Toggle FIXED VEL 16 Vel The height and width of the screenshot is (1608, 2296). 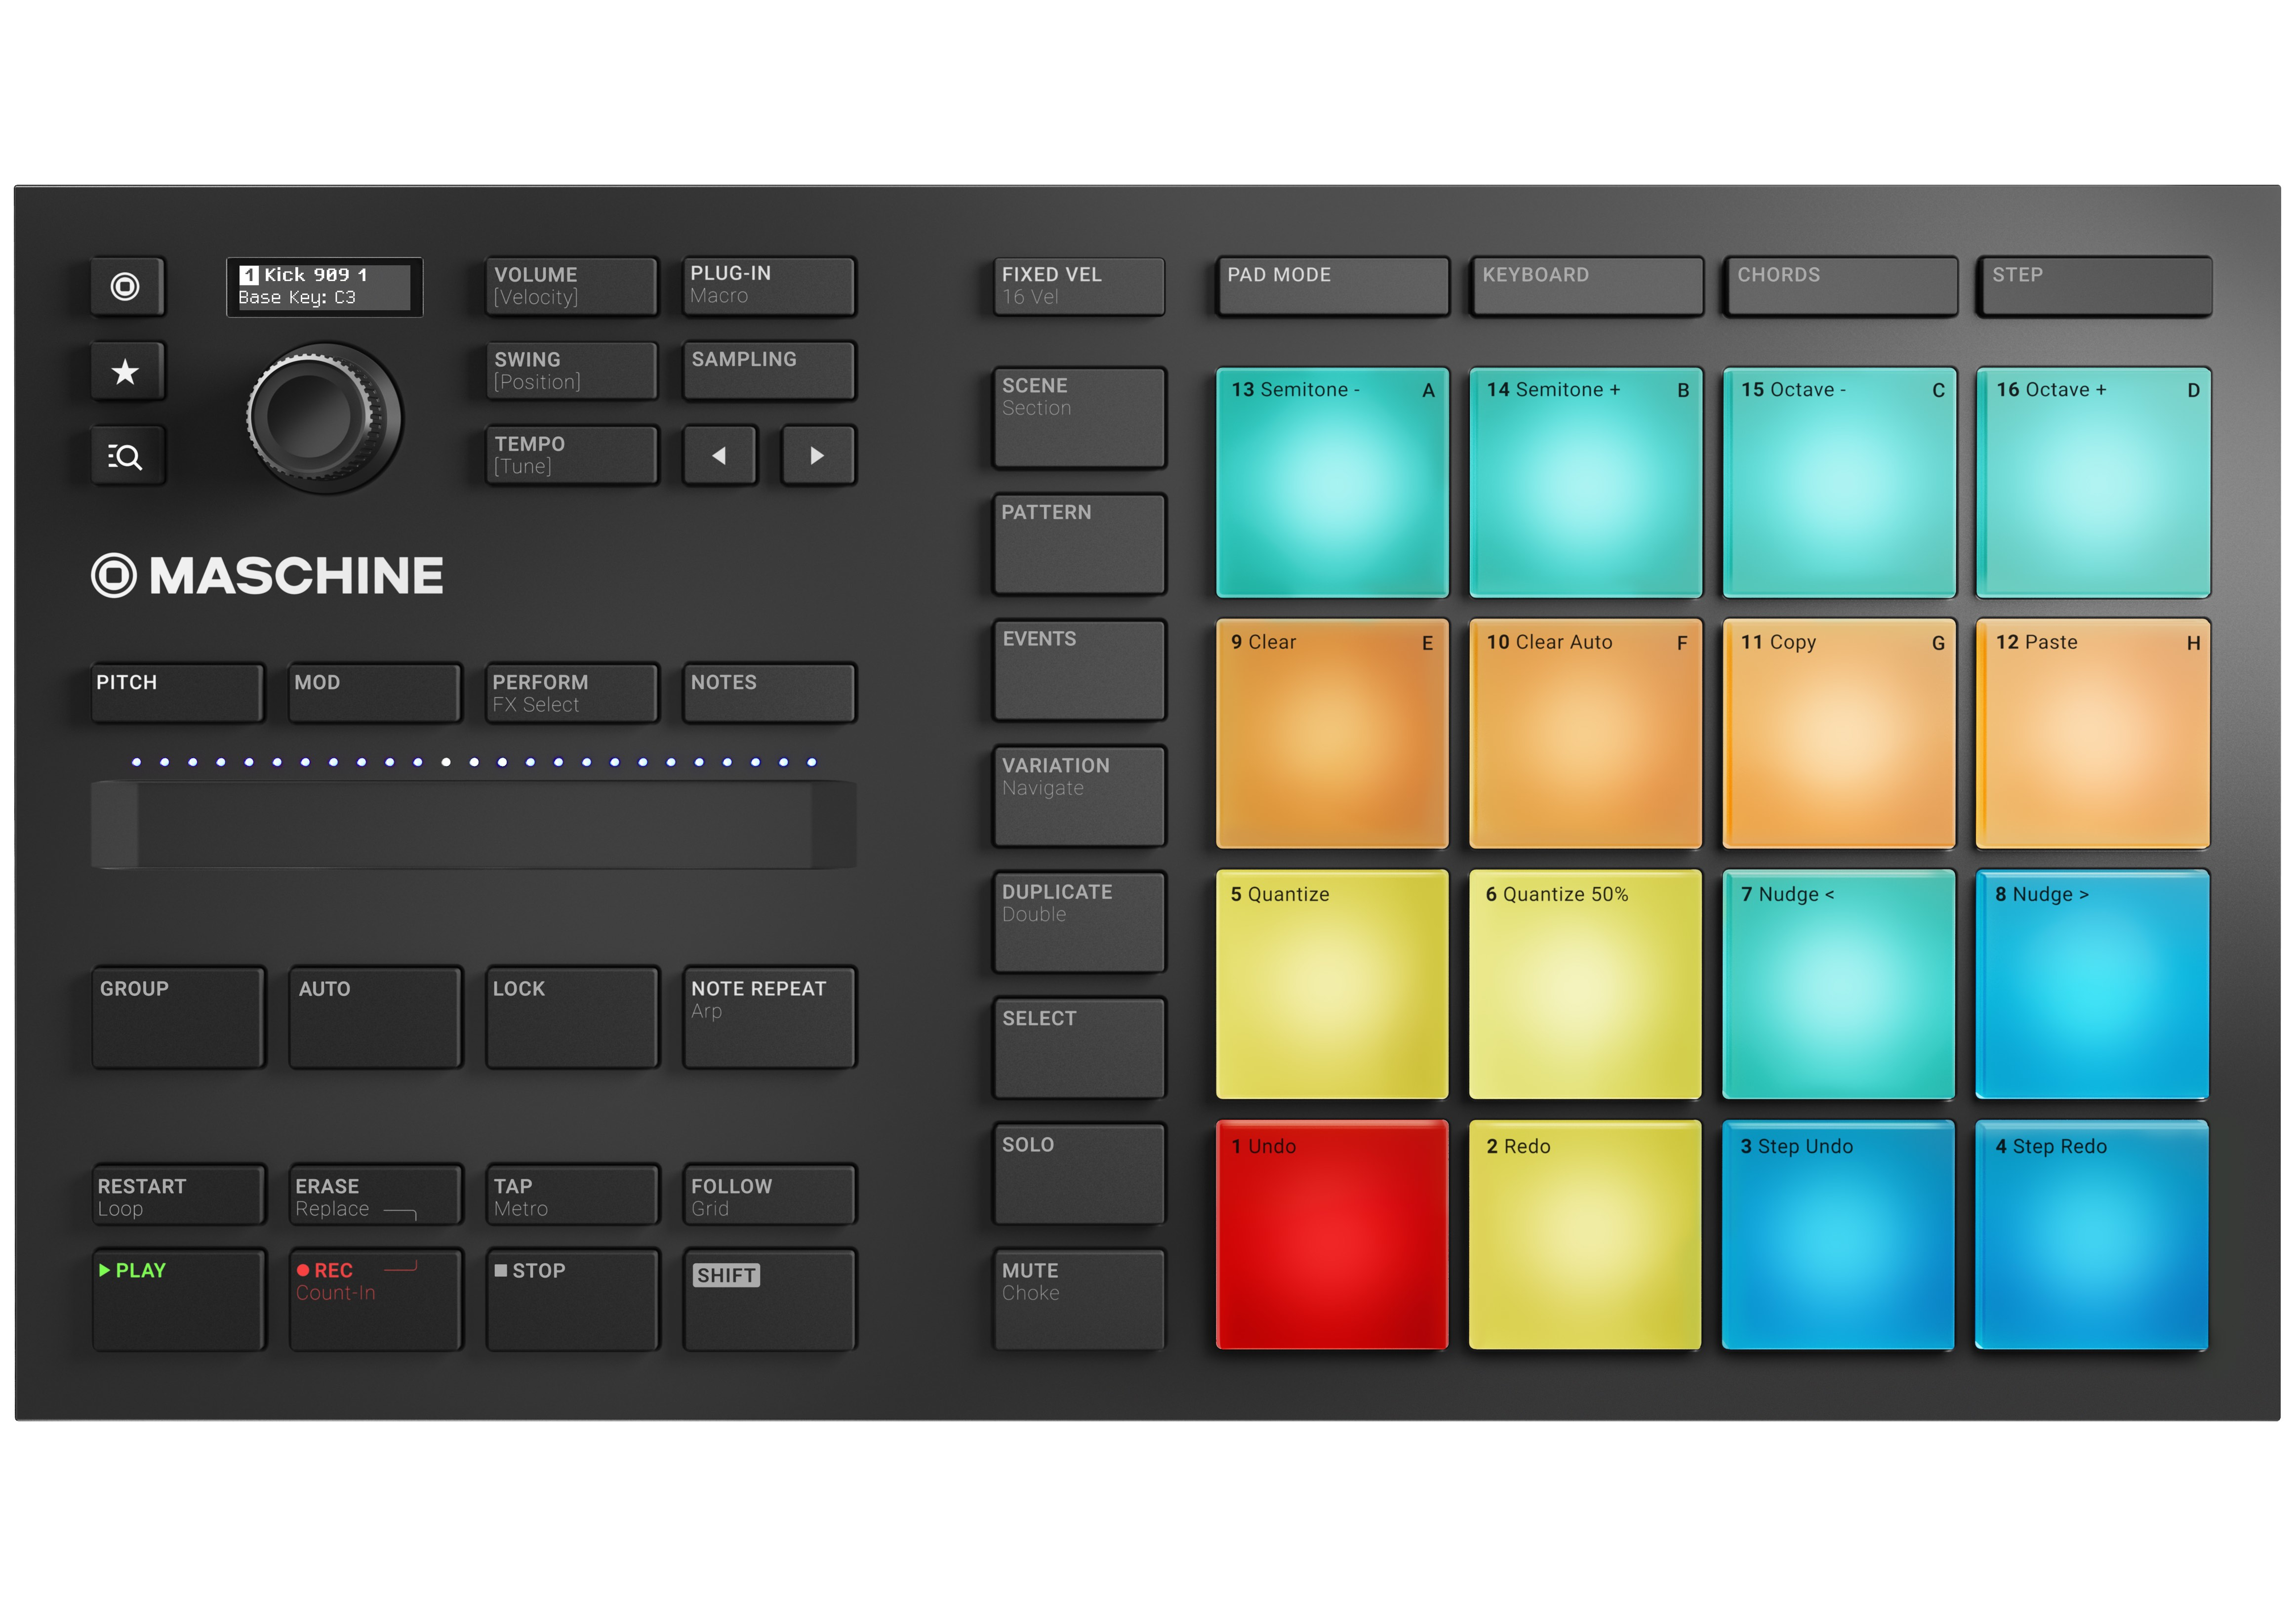(1080, 287)
